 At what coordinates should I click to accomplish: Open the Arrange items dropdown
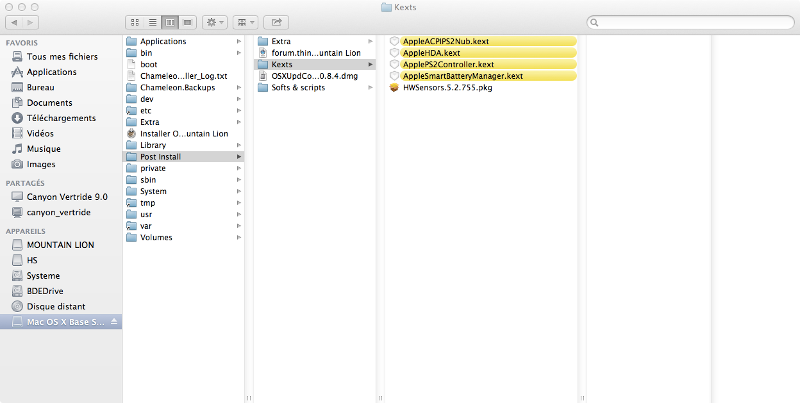tap(245, 22)
